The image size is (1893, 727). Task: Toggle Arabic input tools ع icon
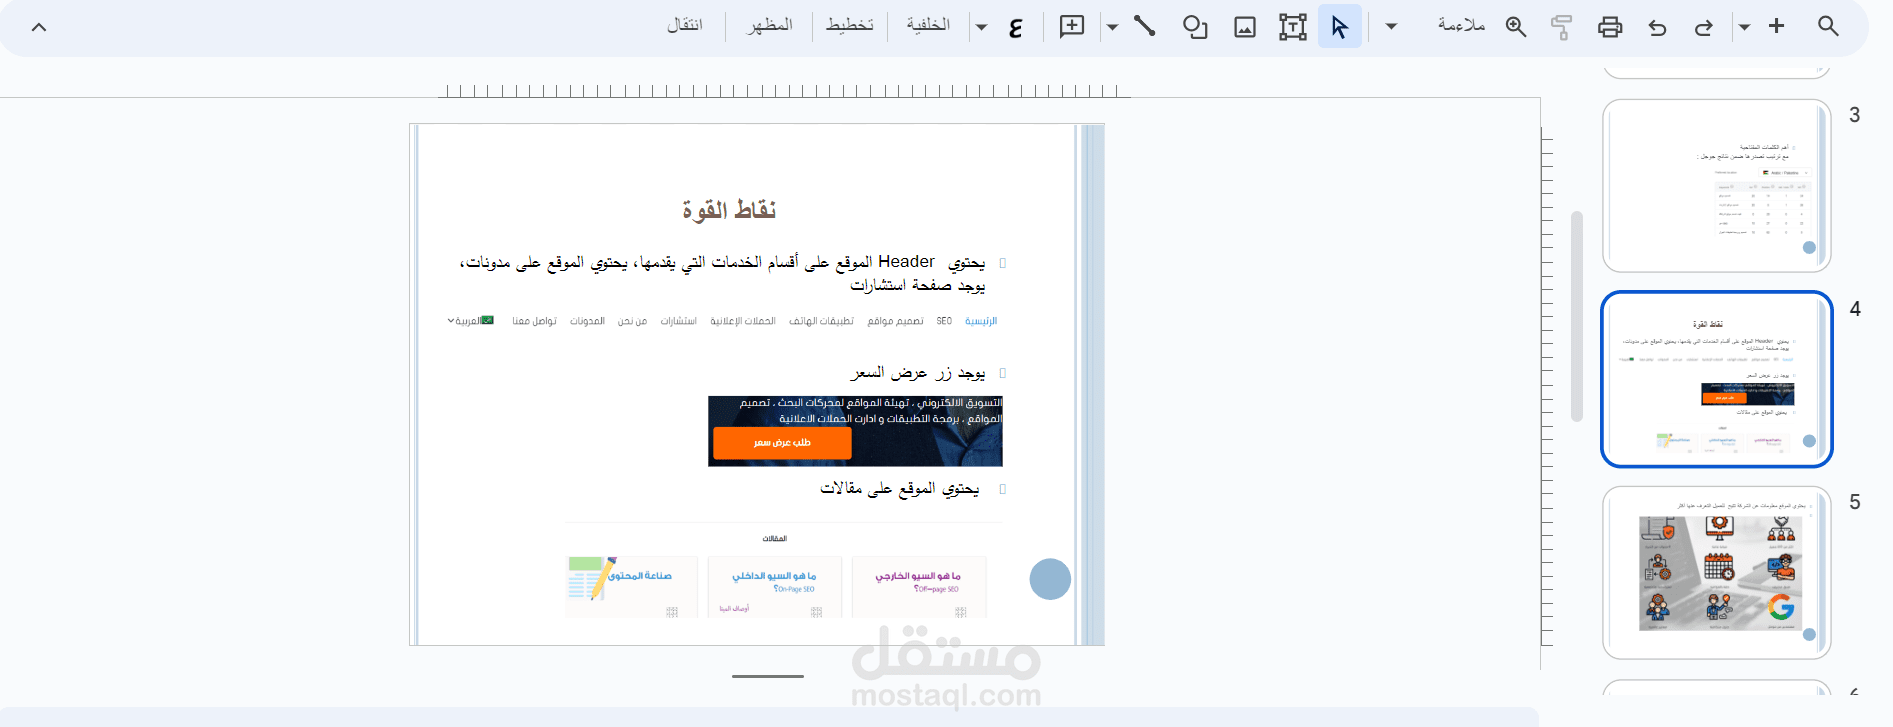1015,27
